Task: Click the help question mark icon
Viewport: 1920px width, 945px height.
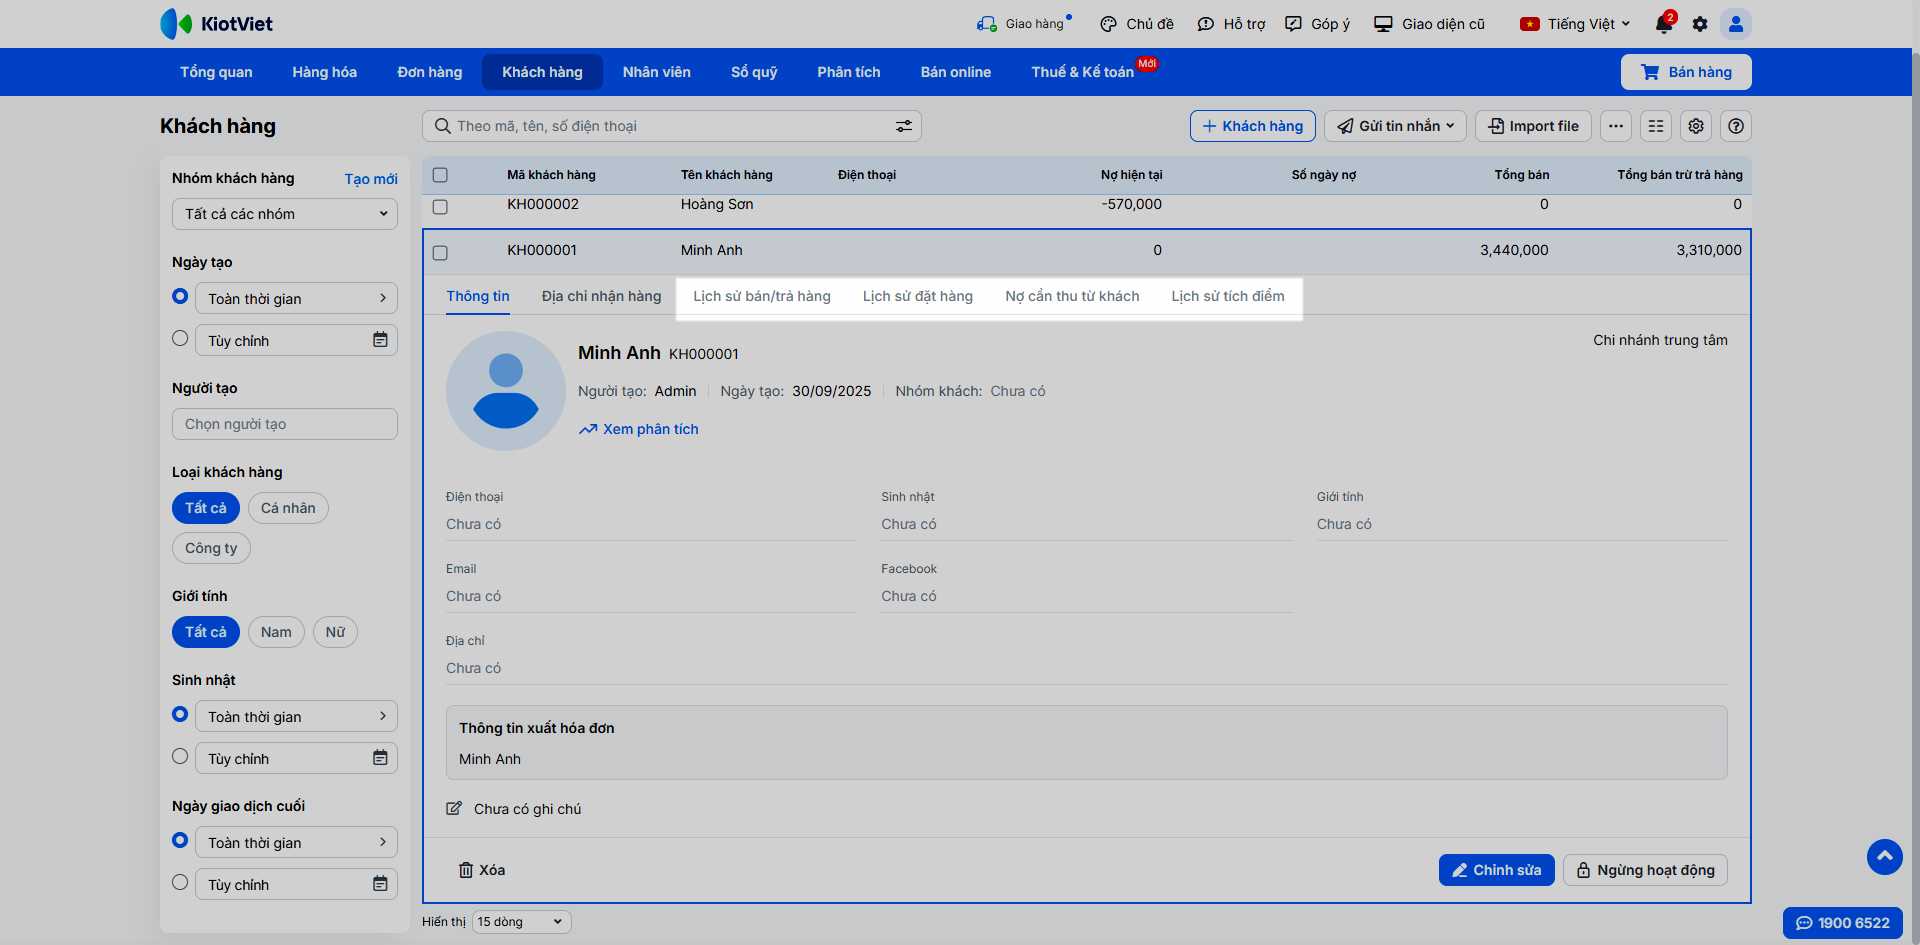Action: (1736, 126)
